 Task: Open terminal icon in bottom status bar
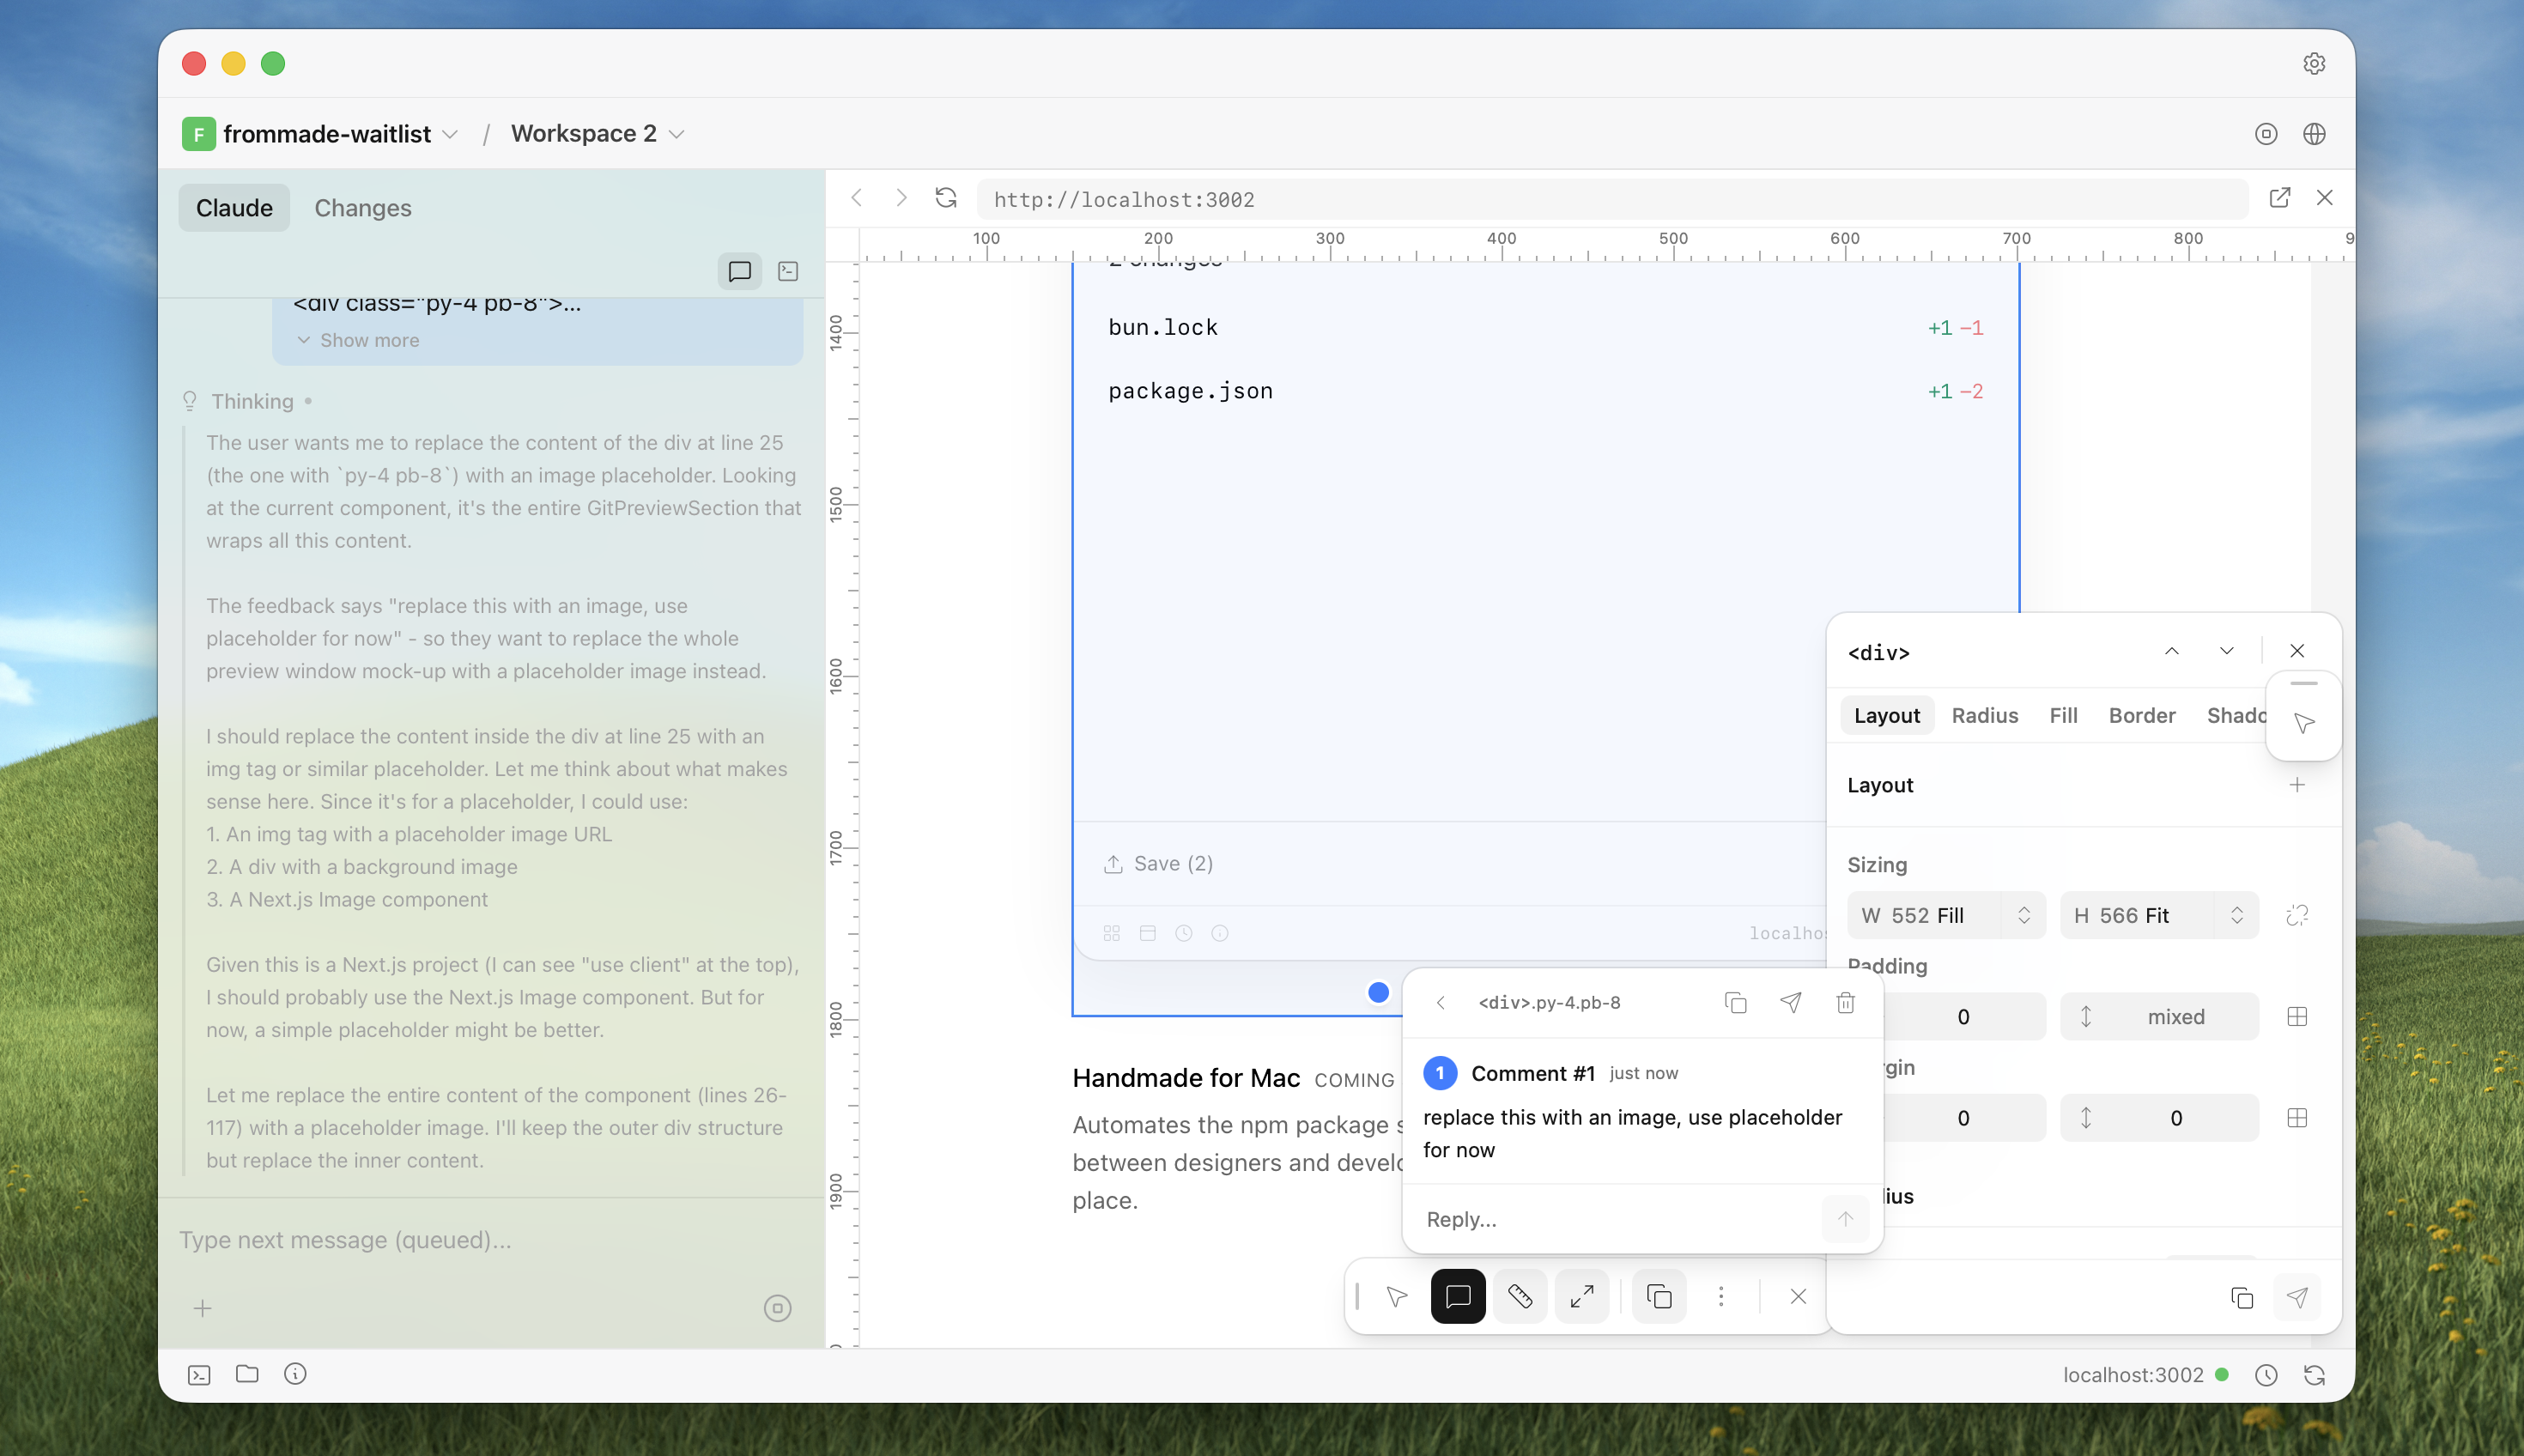click(199, 1375)
